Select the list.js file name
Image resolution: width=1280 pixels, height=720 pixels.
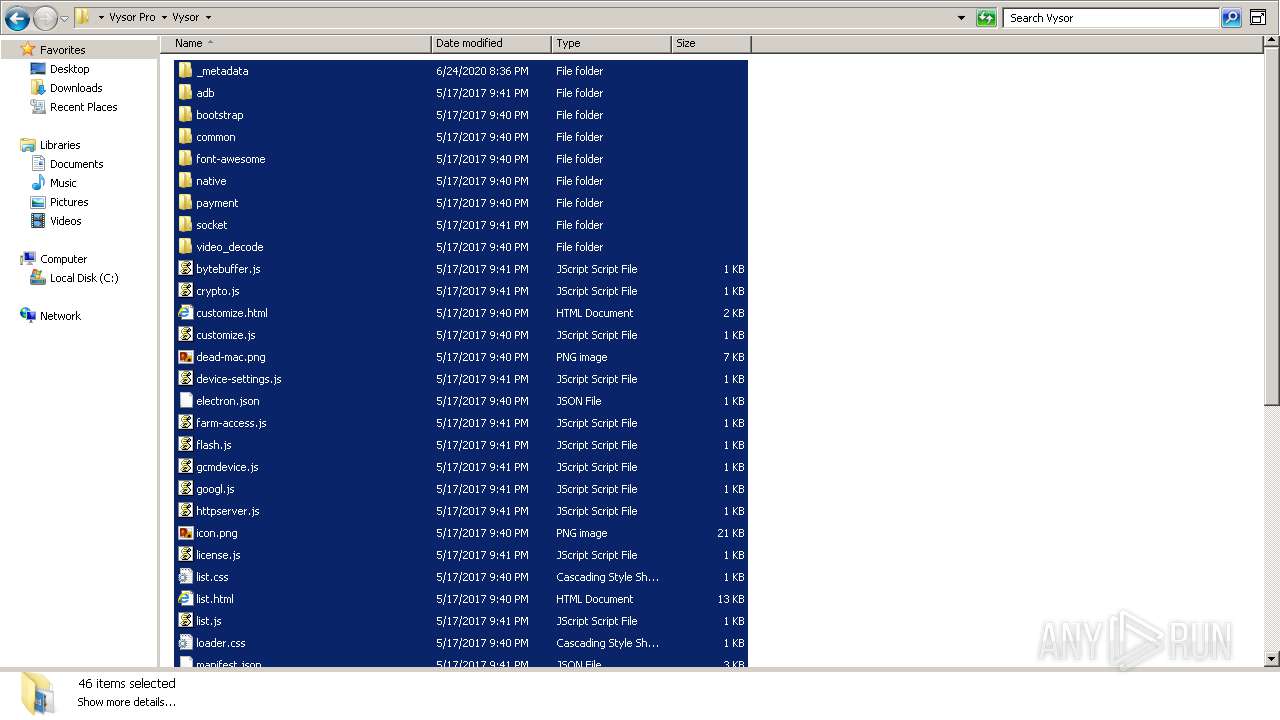(209, 621)
